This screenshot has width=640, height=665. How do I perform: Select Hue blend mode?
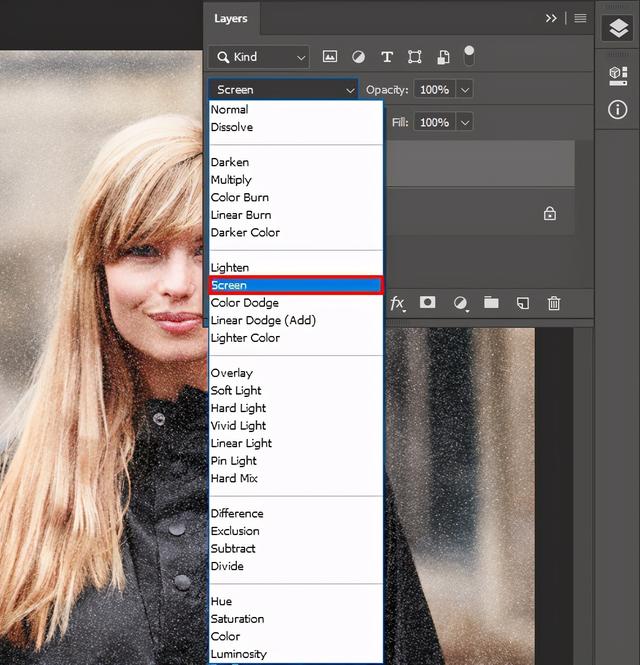pyautogui.click(x=296, y=601)
